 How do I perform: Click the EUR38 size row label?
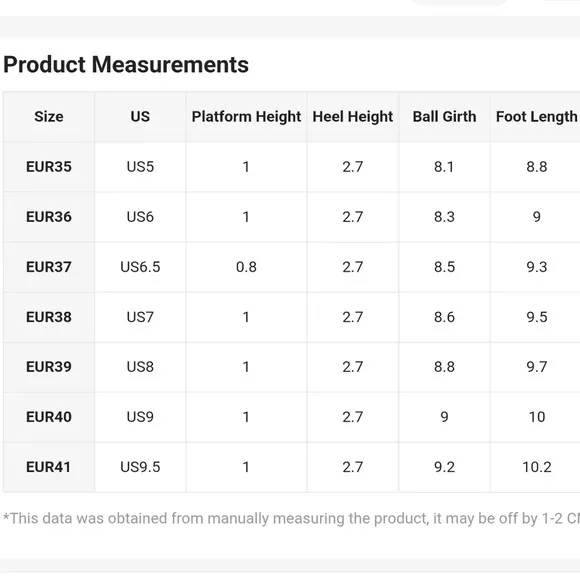tap(49, 317)
